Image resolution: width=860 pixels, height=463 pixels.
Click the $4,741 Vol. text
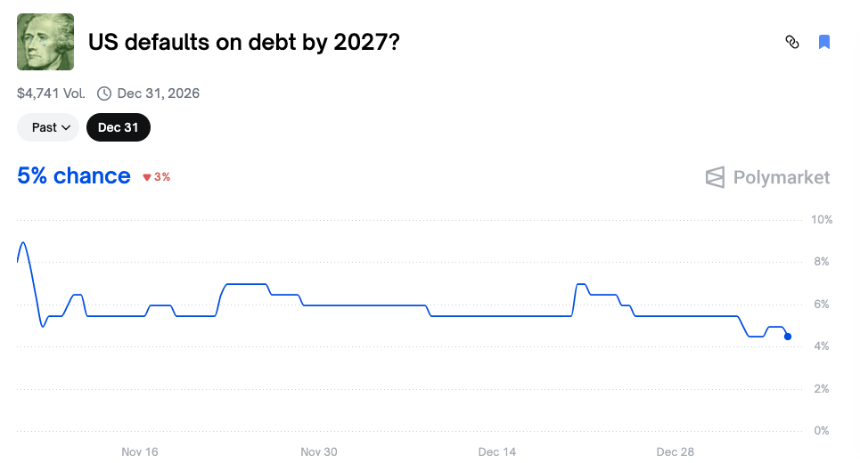coord(52,93)
